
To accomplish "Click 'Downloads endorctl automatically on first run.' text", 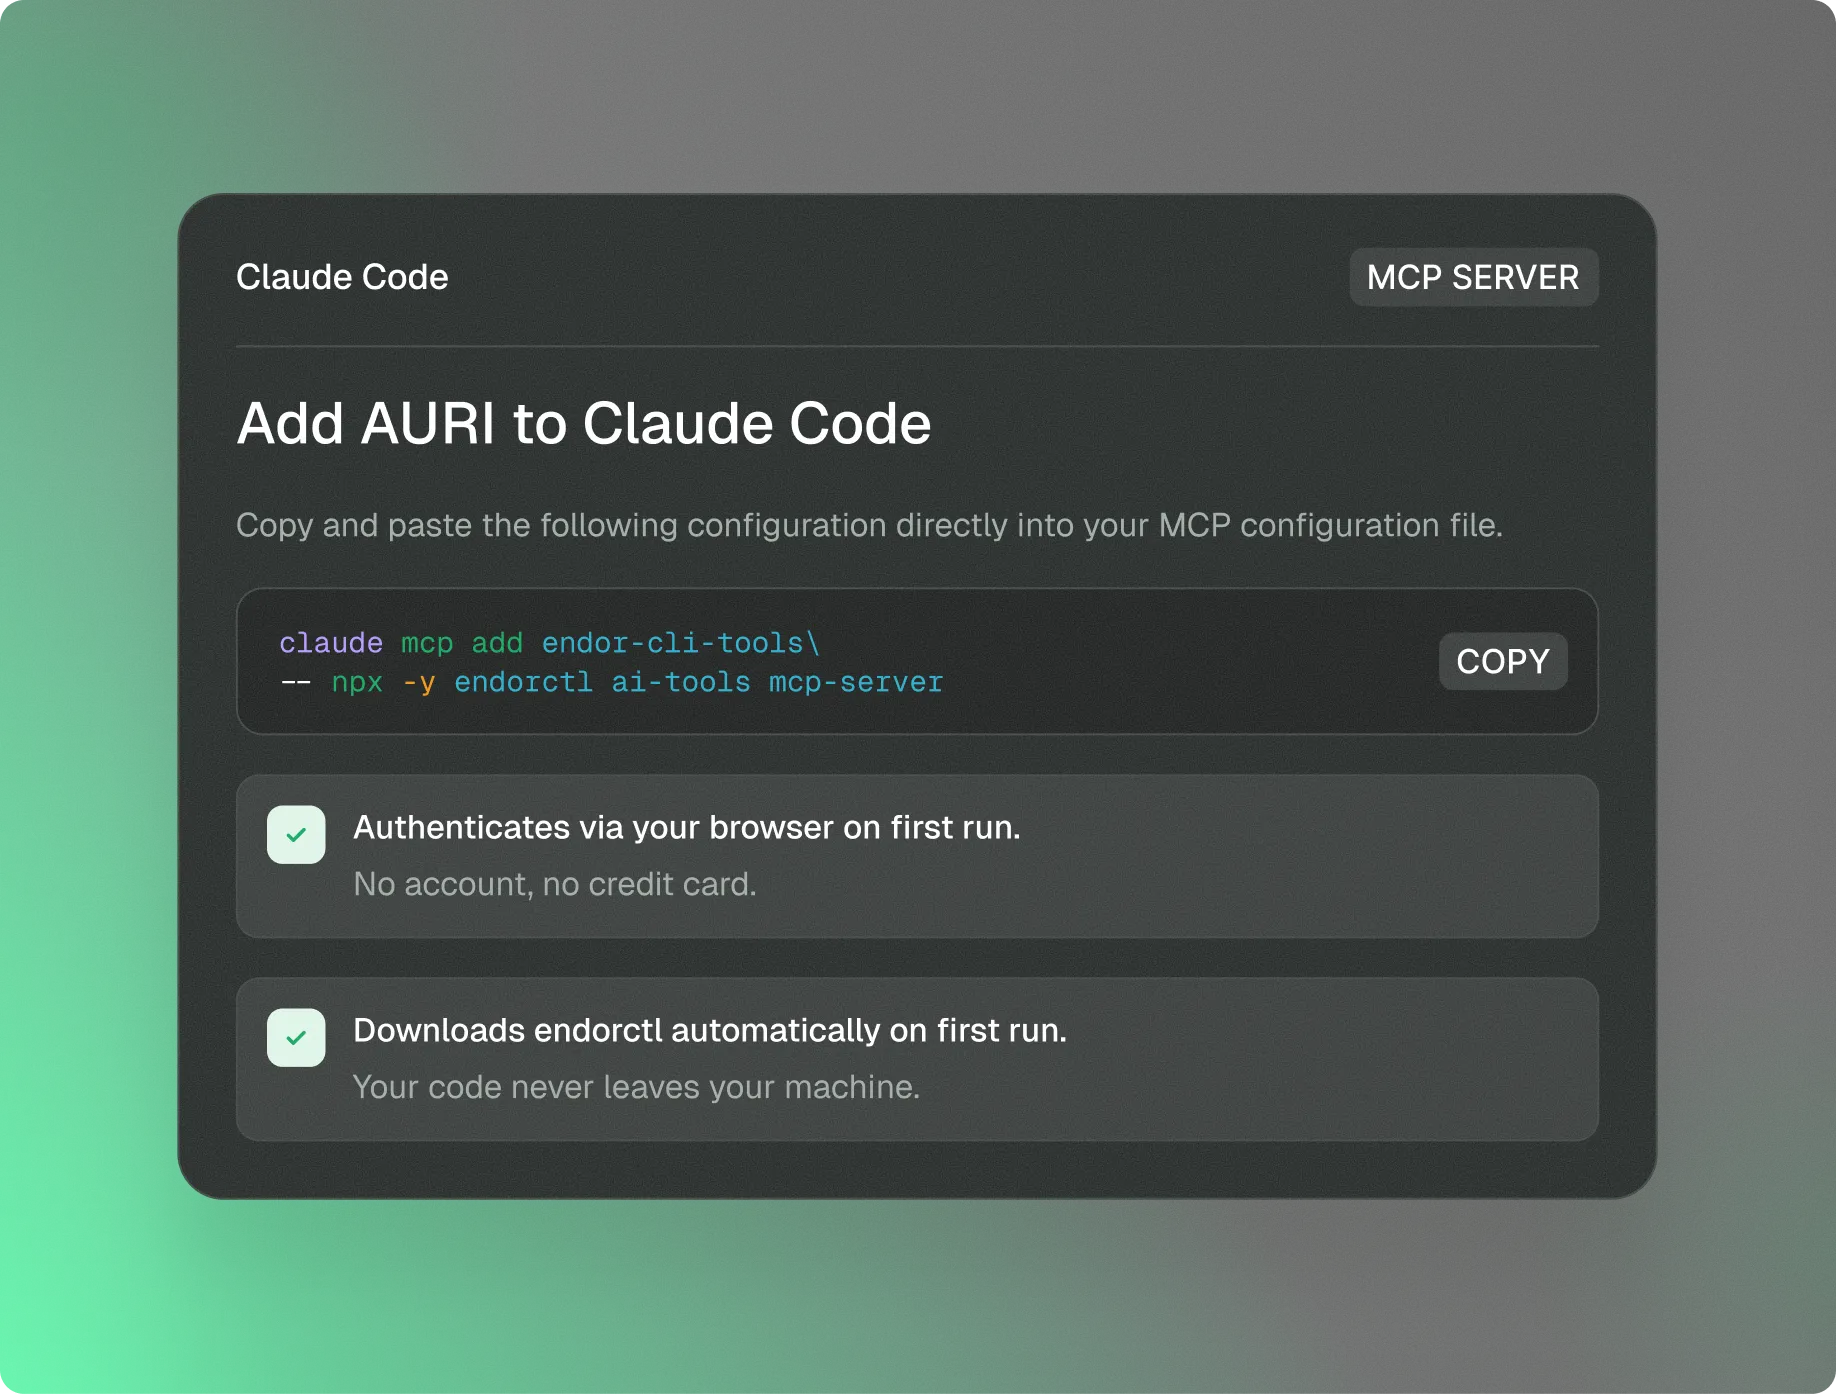I will [710, 1030].
